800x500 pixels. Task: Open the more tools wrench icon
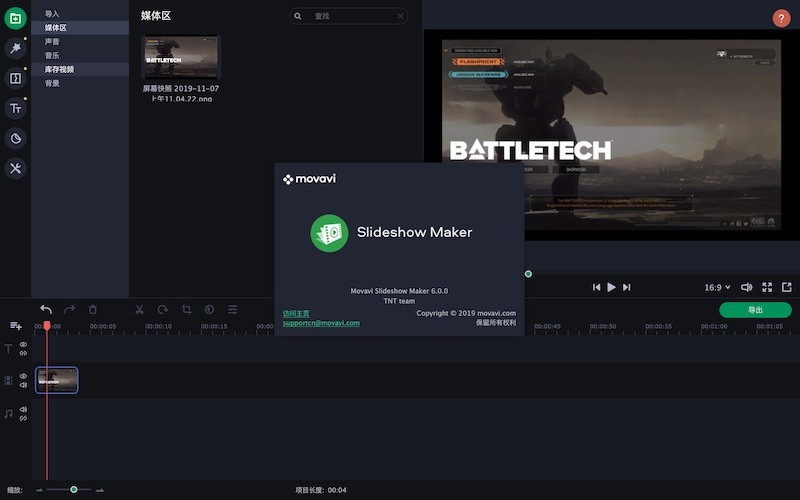15,168
